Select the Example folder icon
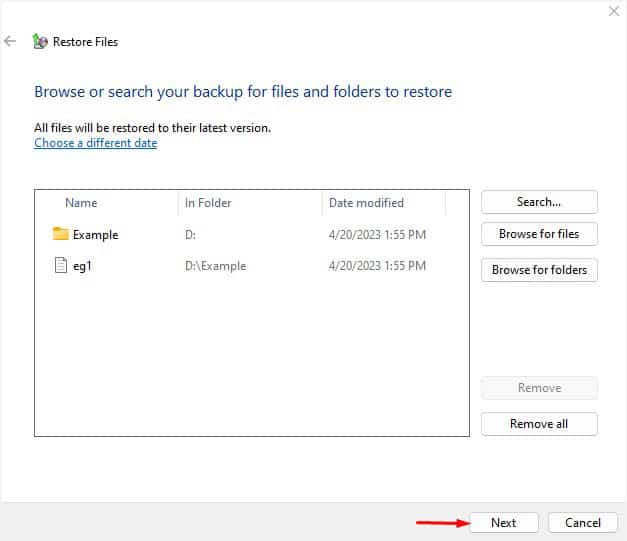The image size is (627, 541). pyautogui.click(x=60, y=234)
